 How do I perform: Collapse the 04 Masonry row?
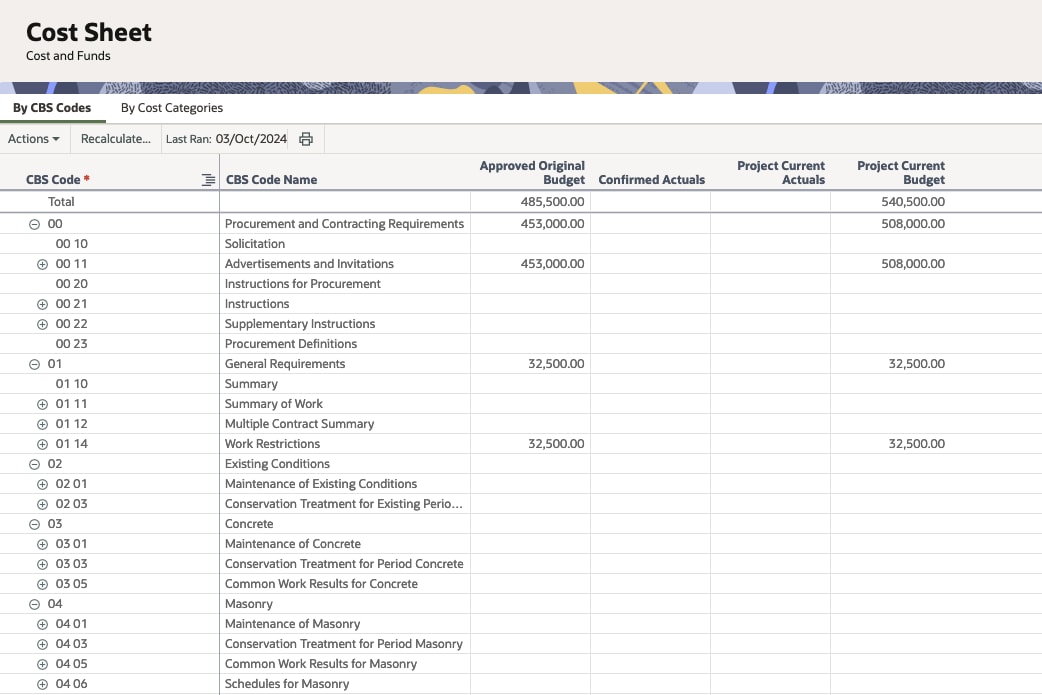(x=35, y=604)
